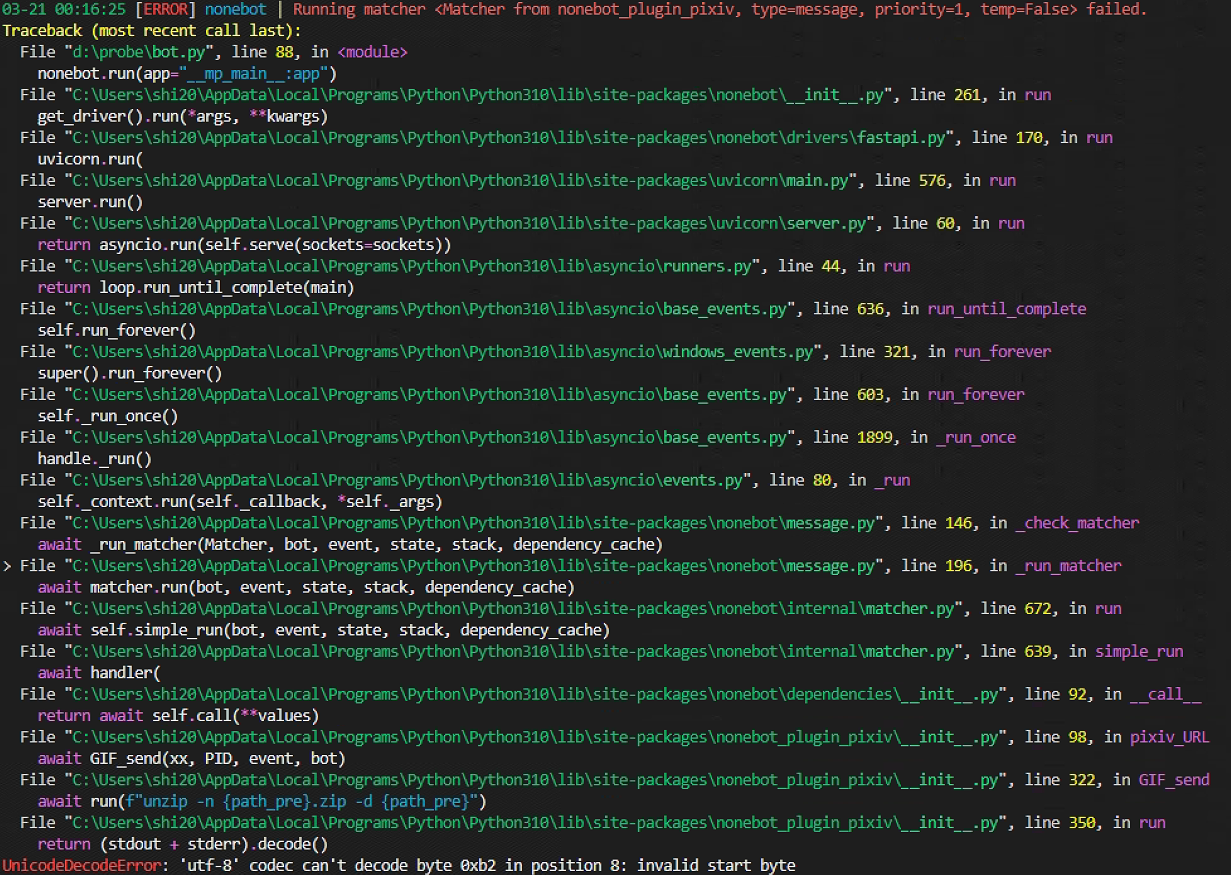
Task: Select the 'handle._run()' code line
Action: click(94, 459)
